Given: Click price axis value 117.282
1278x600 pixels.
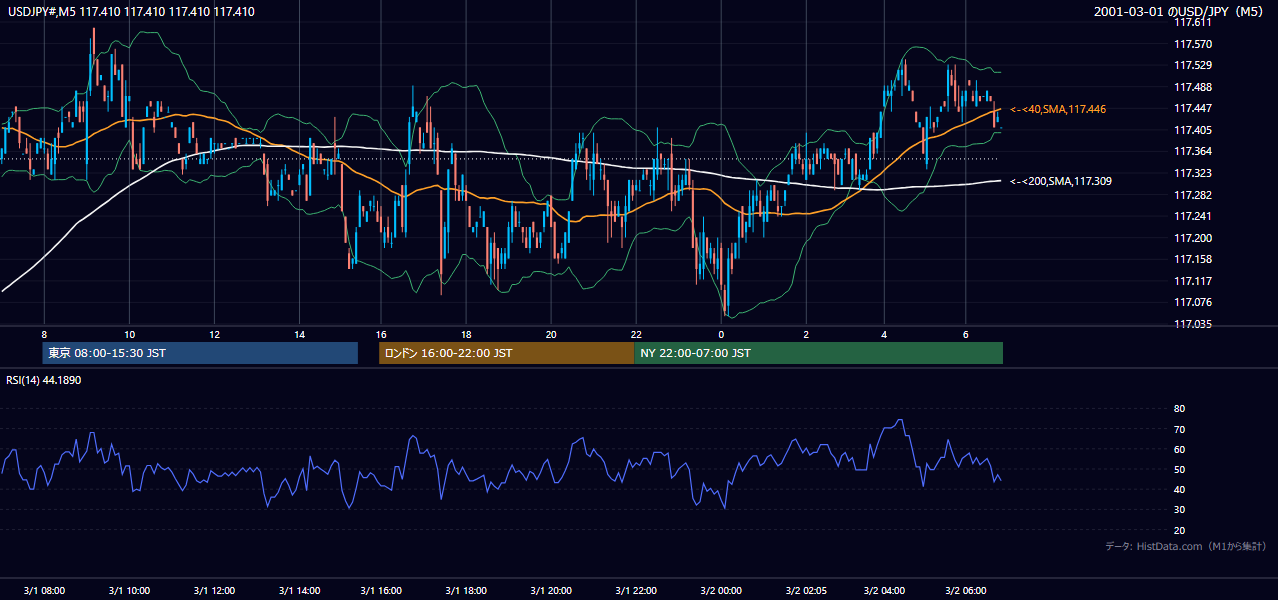Looking at the screenshot, I should pyautogui.click(x=1192, y=195).
